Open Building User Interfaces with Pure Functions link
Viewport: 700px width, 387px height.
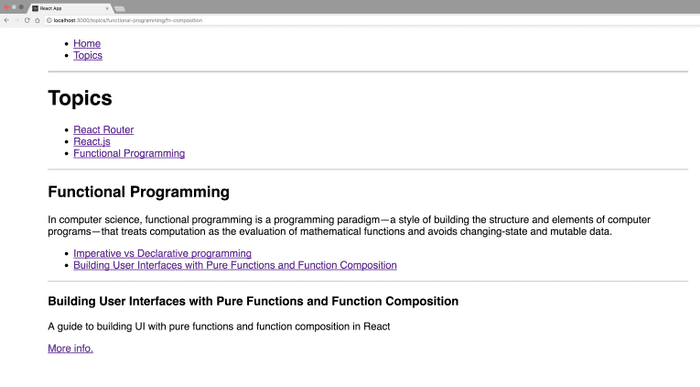[x=235, y=265]
